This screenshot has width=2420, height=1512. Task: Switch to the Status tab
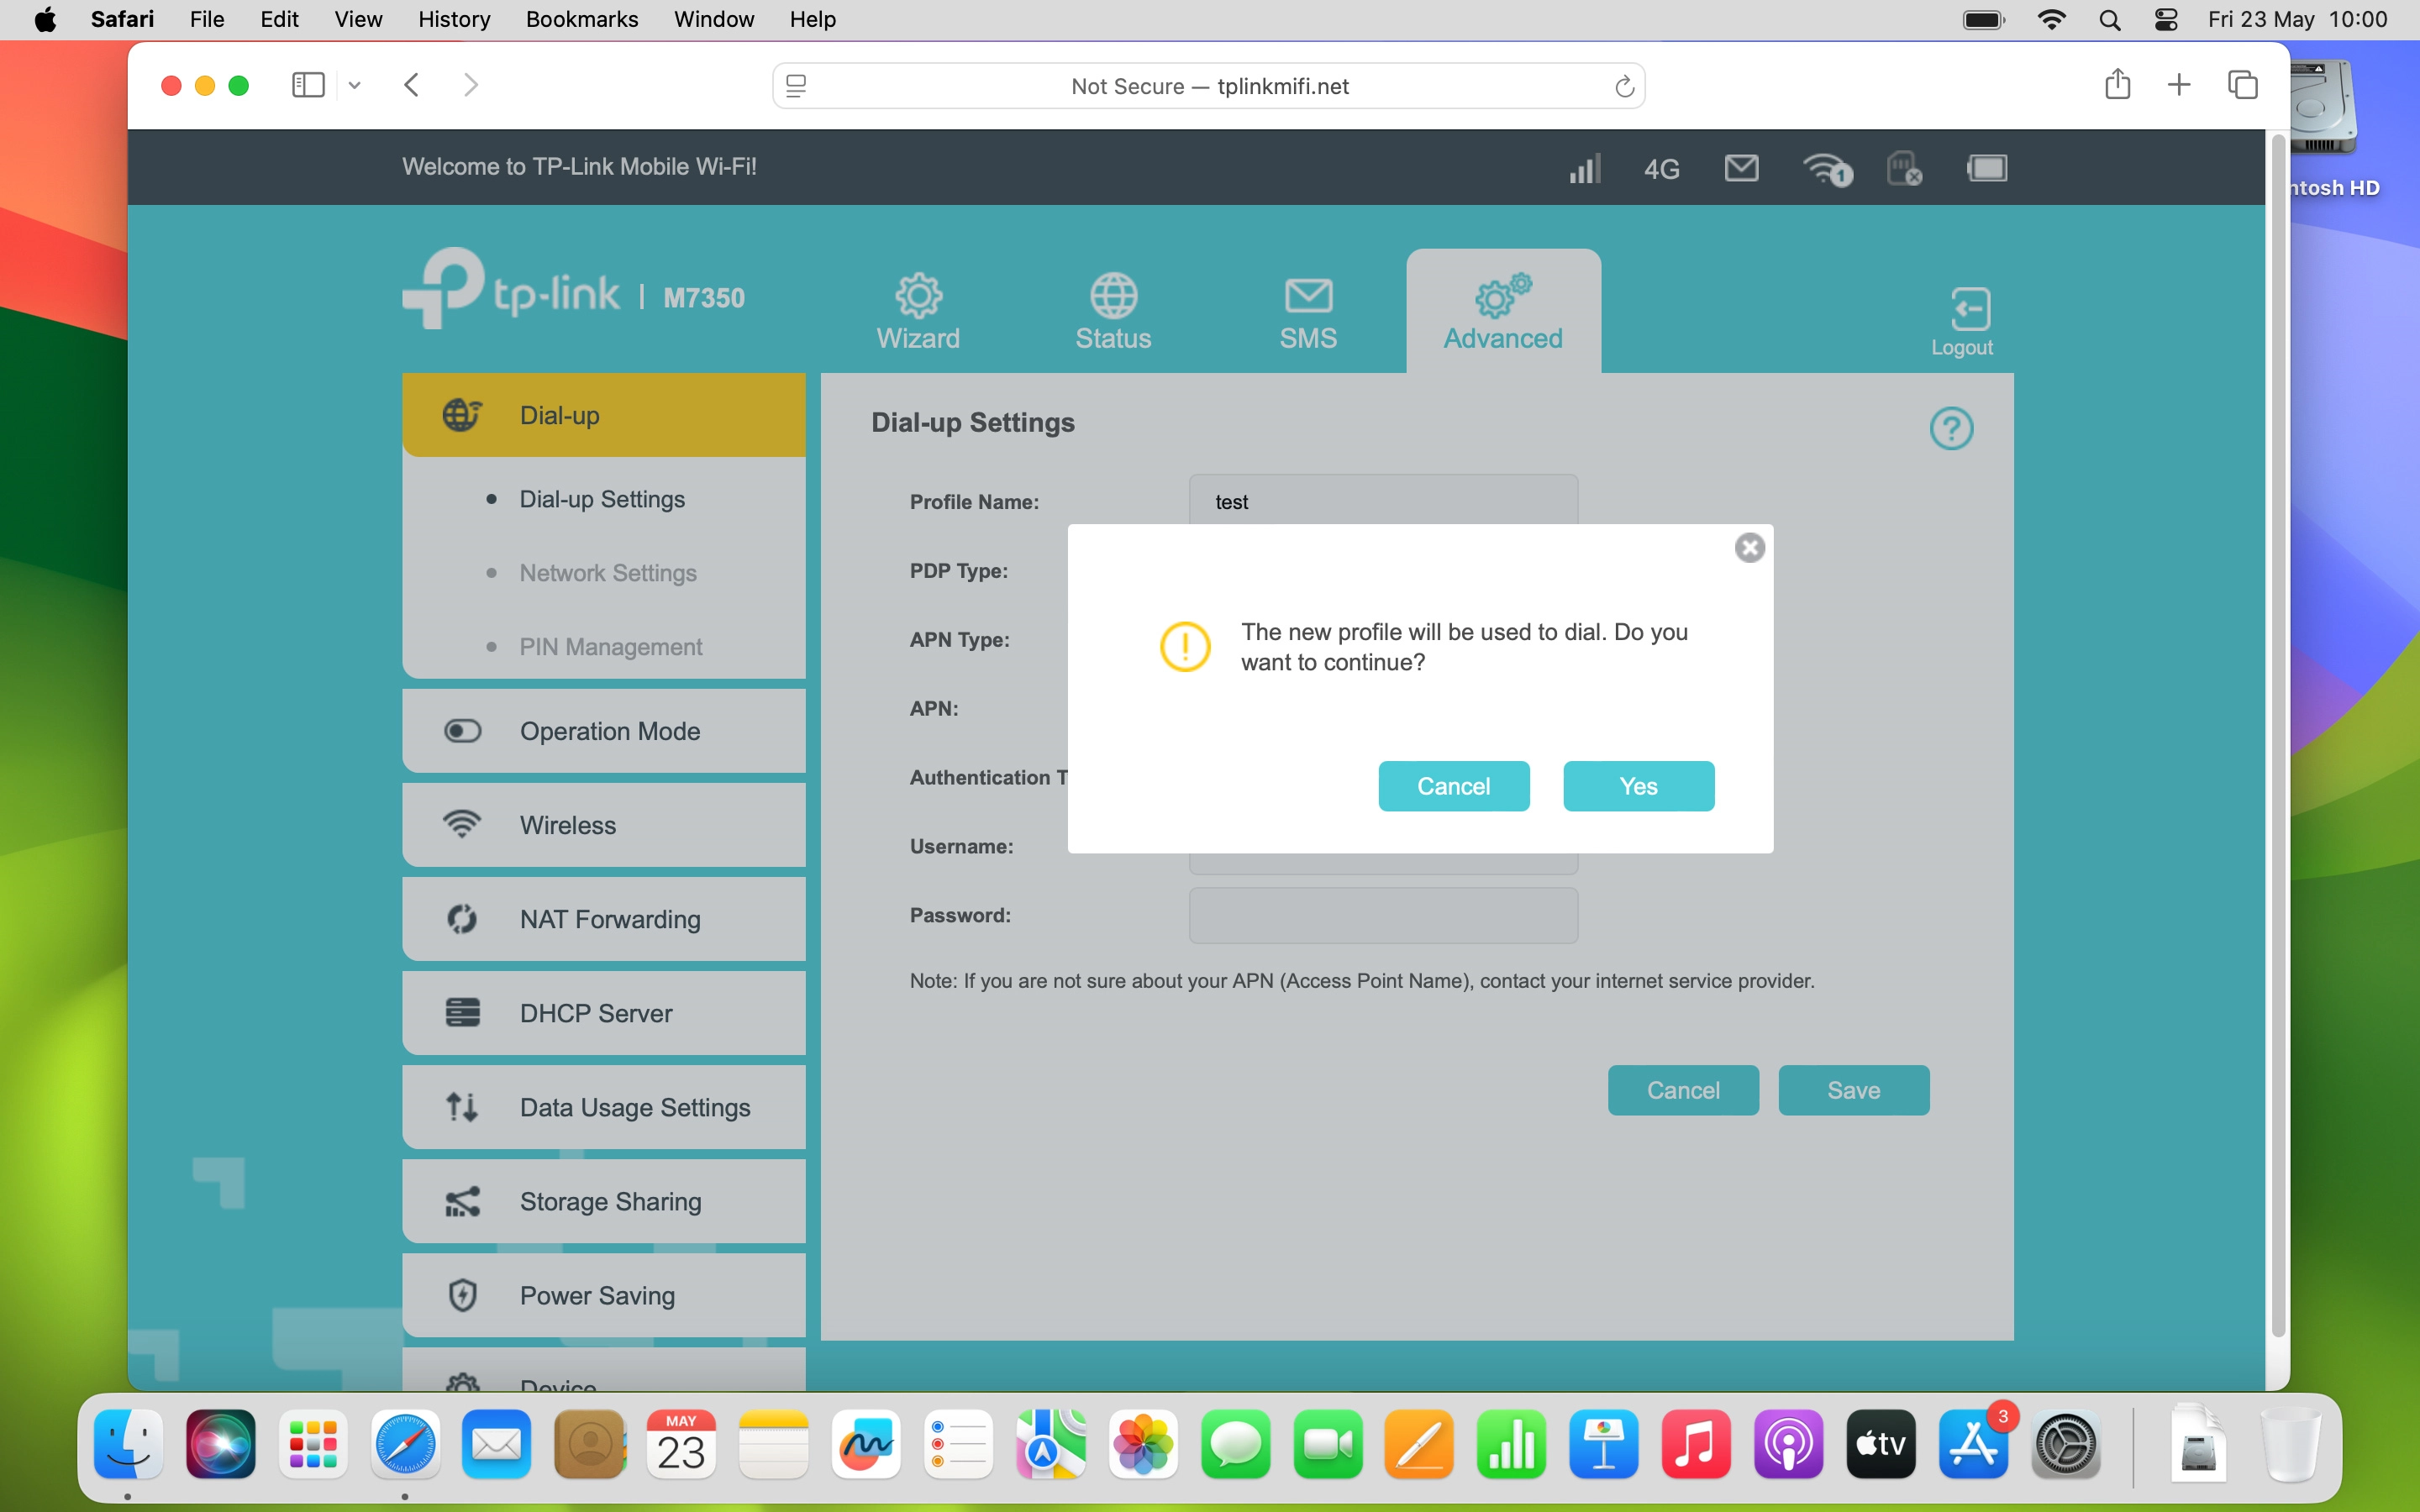click(1113, 312)
